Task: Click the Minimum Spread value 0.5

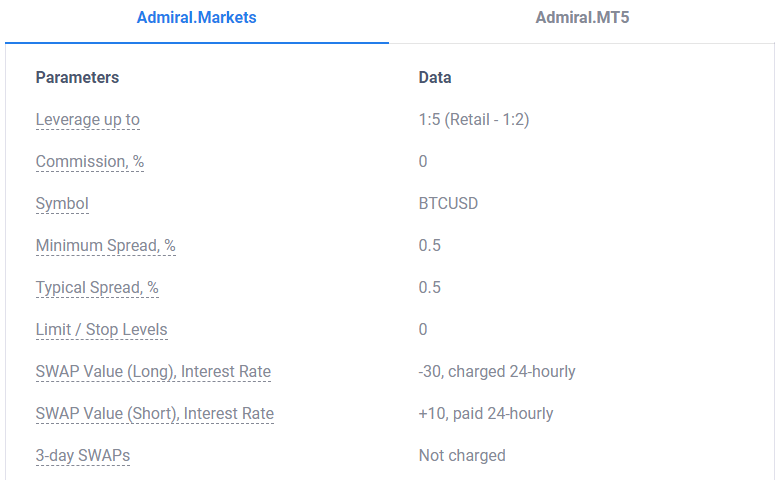Action: (430, 245)
